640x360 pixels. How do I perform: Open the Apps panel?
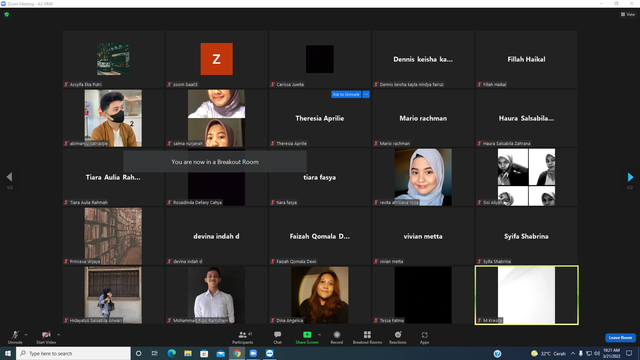(x=424, y=337)
